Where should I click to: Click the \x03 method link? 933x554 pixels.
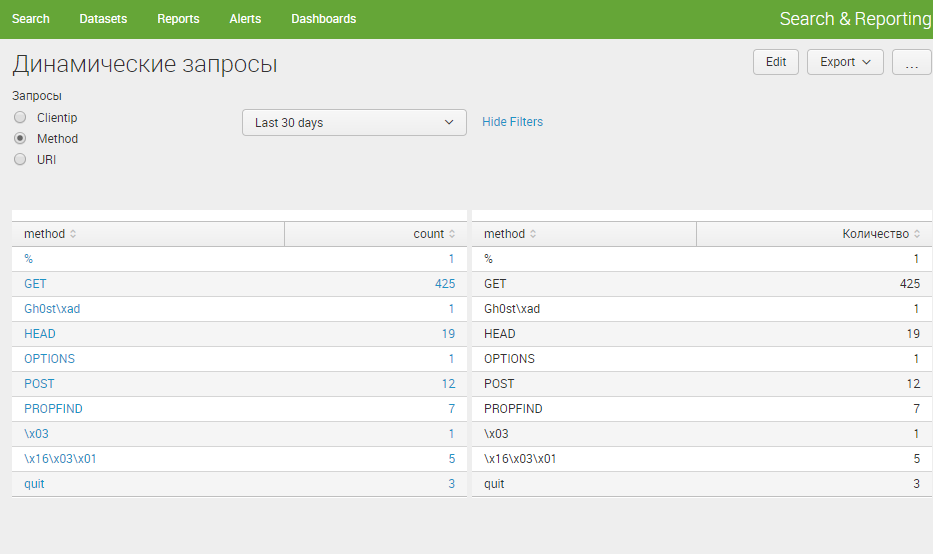[36, 434]
